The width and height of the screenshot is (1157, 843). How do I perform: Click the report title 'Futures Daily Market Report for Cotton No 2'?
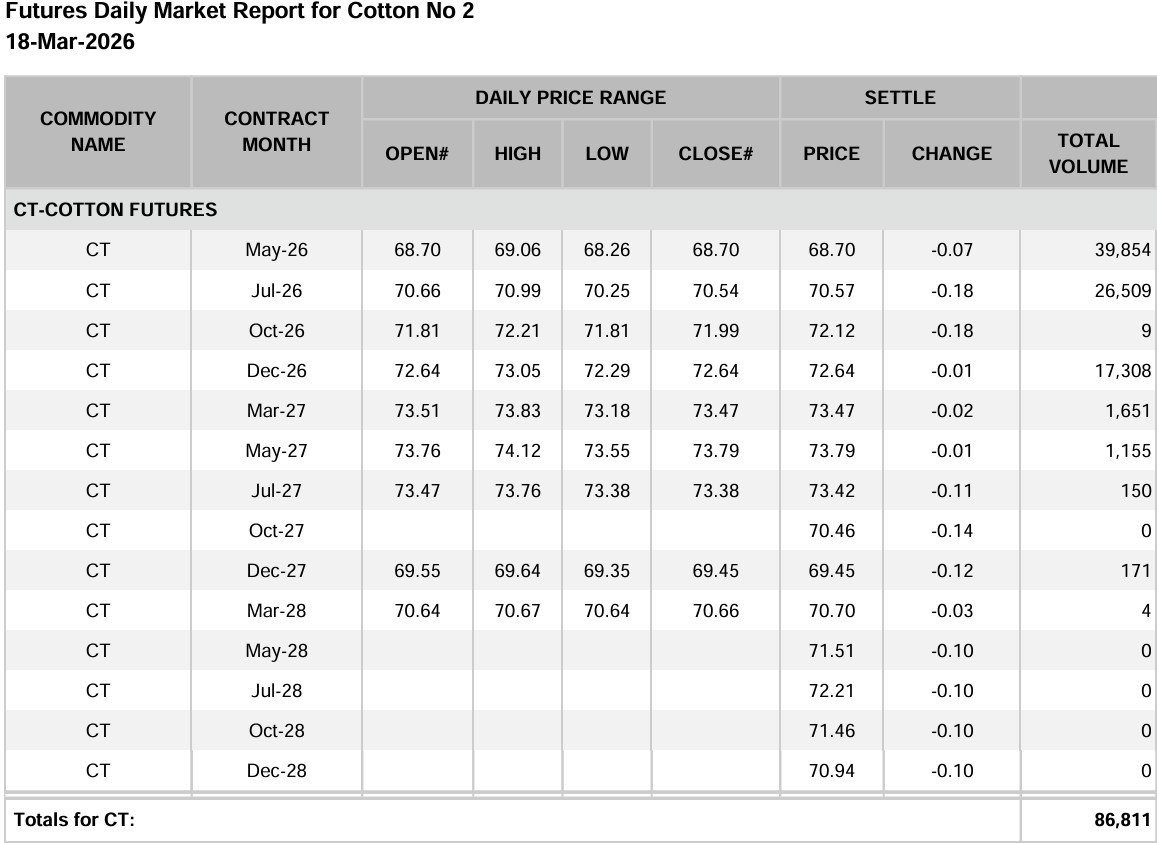tap(240, 12)
